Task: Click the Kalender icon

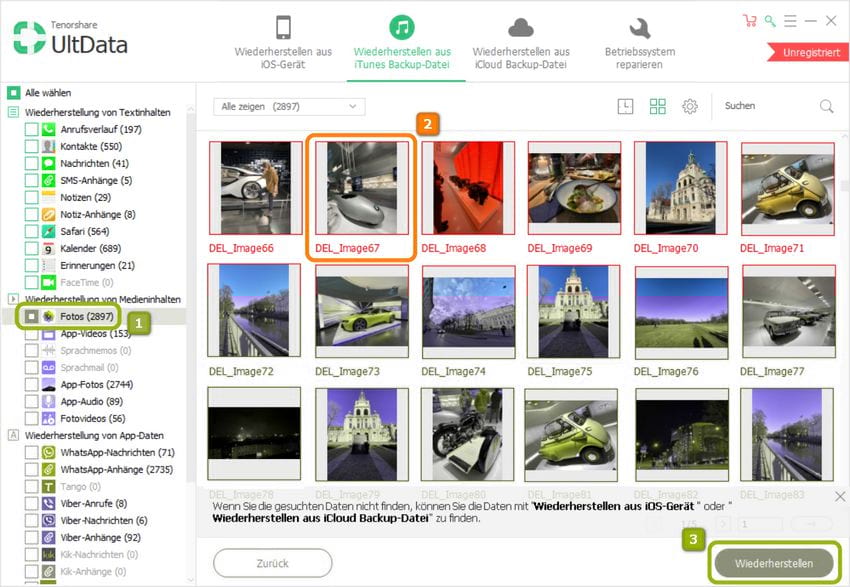Action: [49, 248]
